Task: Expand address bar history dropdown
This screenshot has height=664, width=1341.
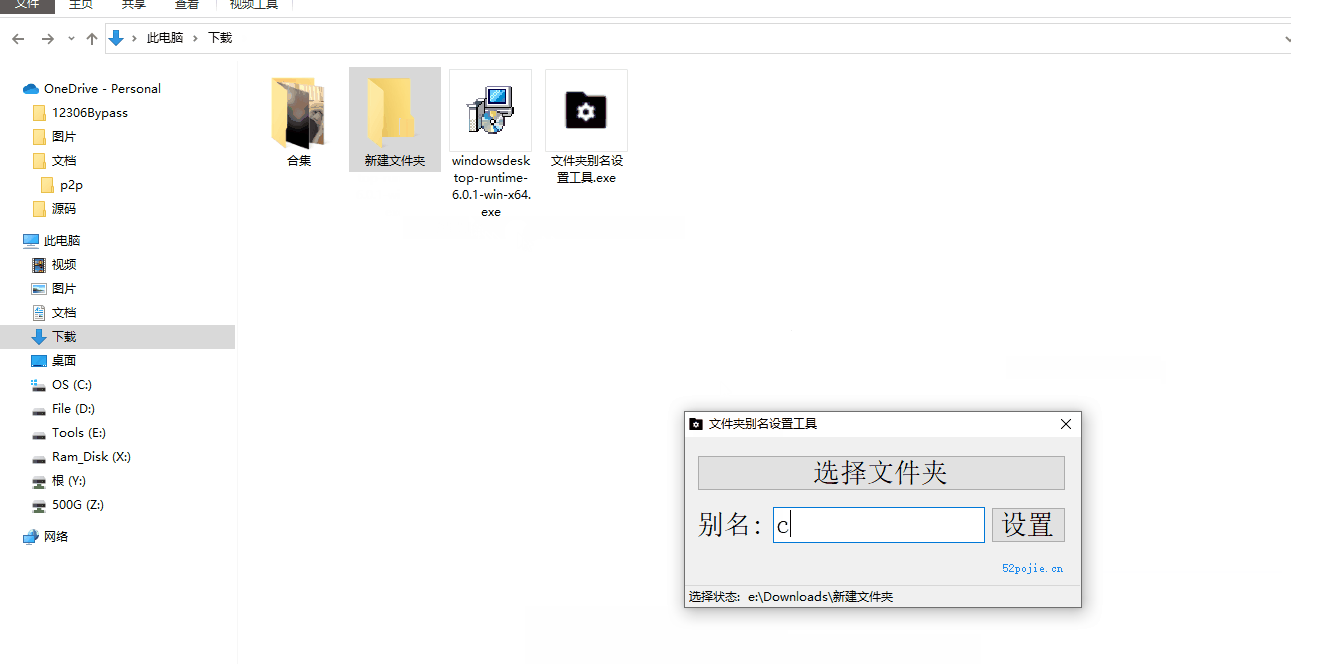Action: [1287, 39]
